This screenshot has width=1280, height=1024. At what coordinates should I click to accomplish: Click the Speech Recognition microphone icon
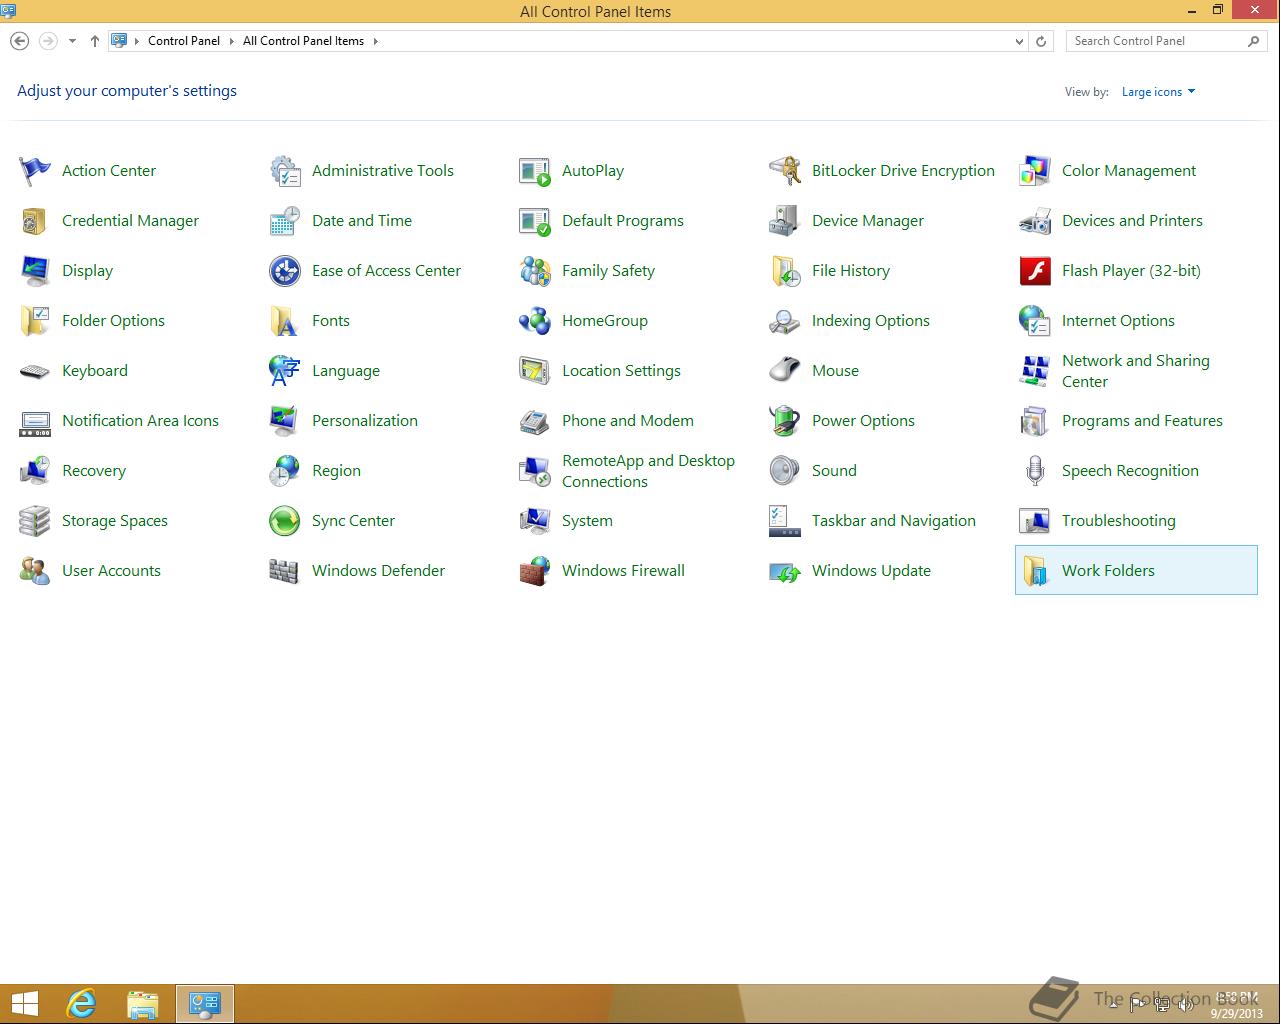tap(1035, 471)
